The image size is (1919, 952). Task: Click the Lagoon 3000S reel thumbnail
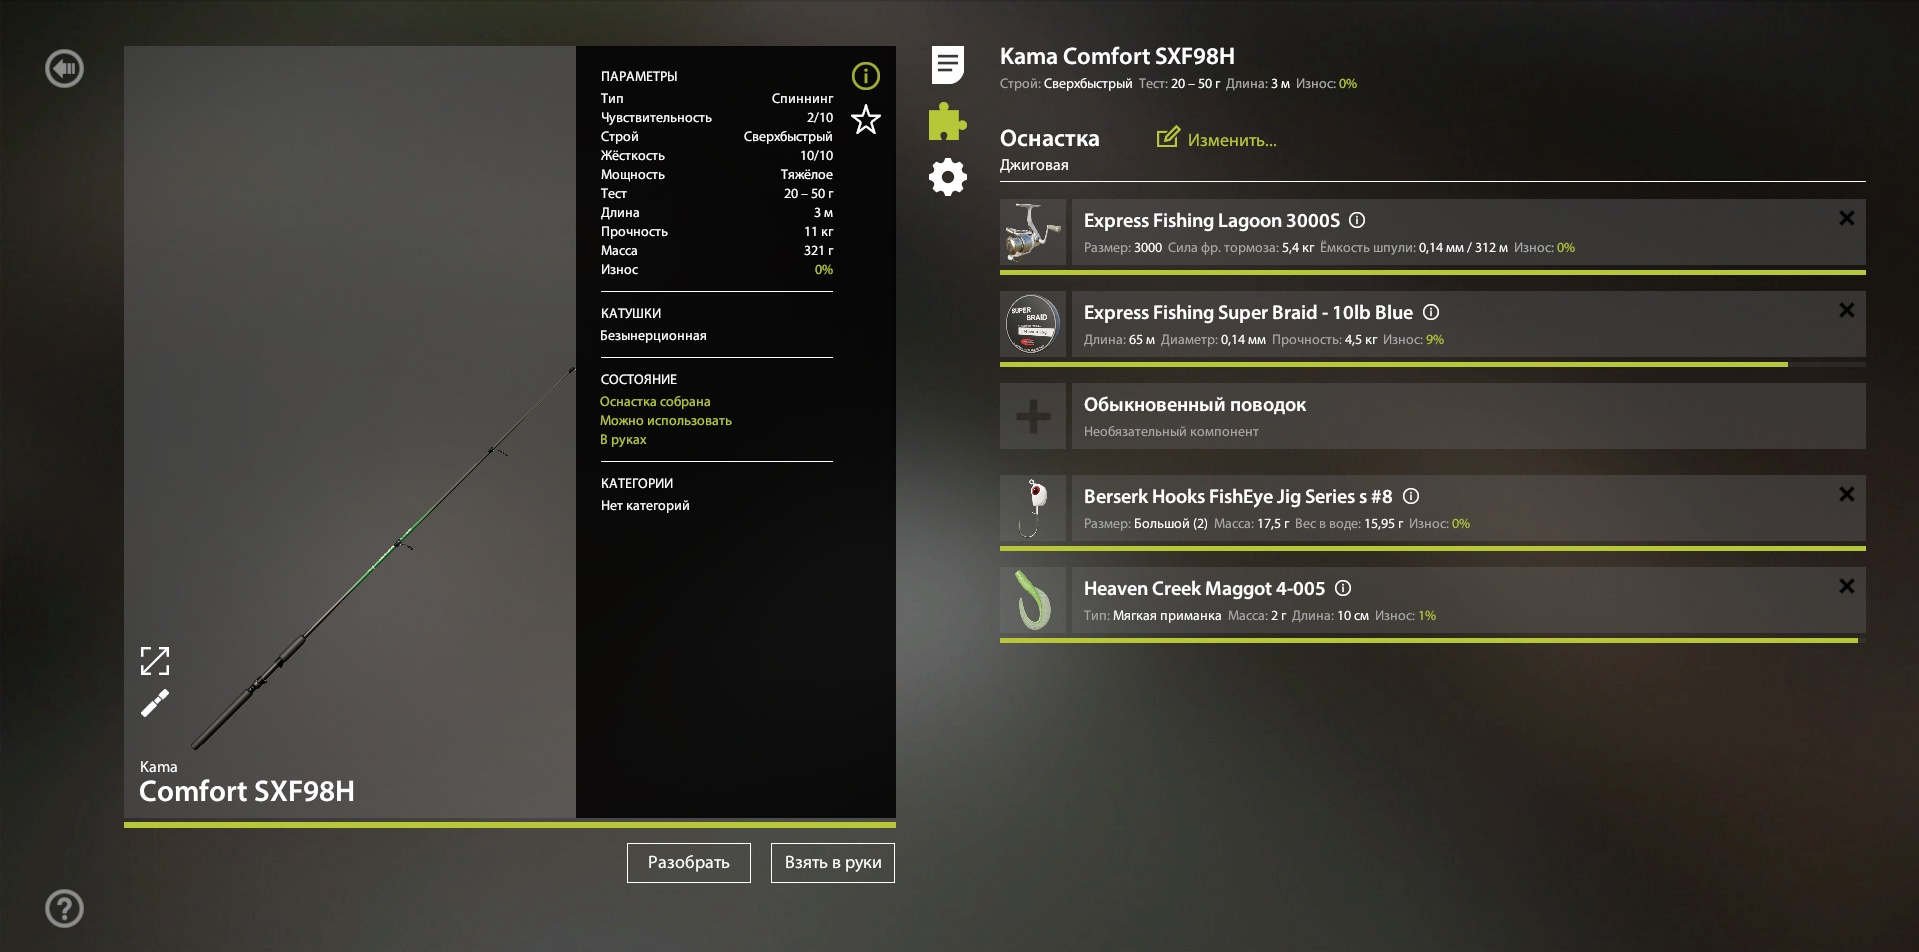(1033, 232)
